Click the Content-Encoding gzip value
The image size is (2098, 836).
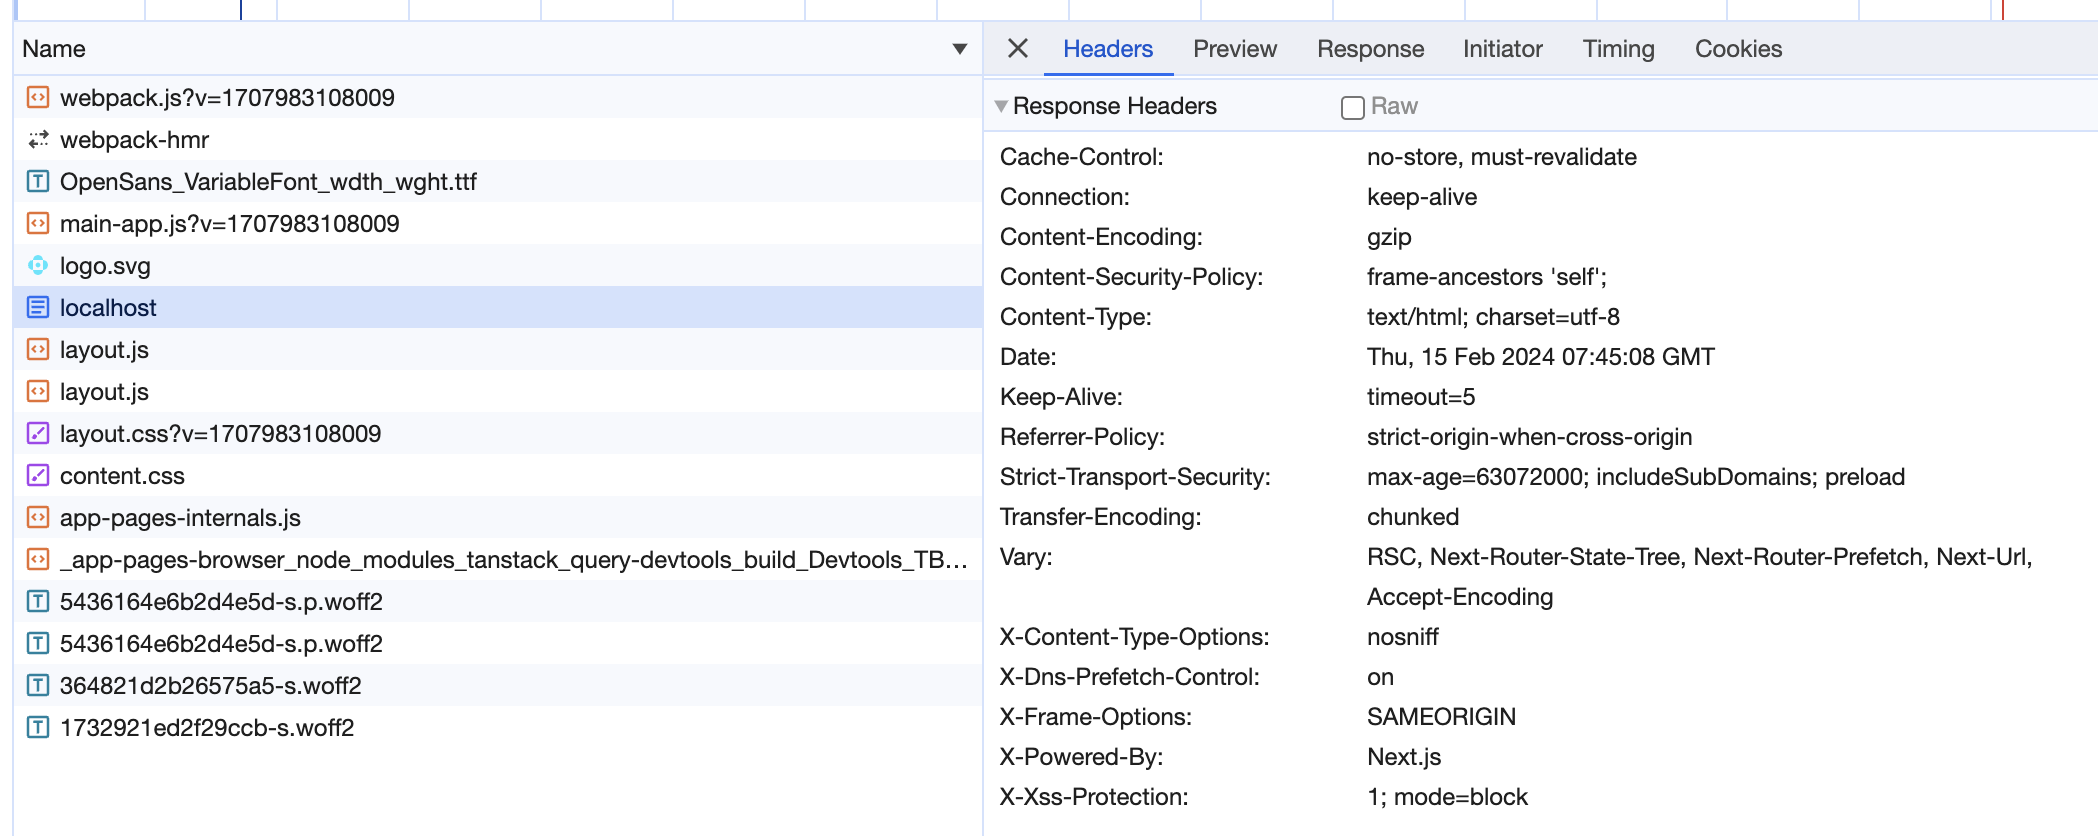[x=1389, y=237]
